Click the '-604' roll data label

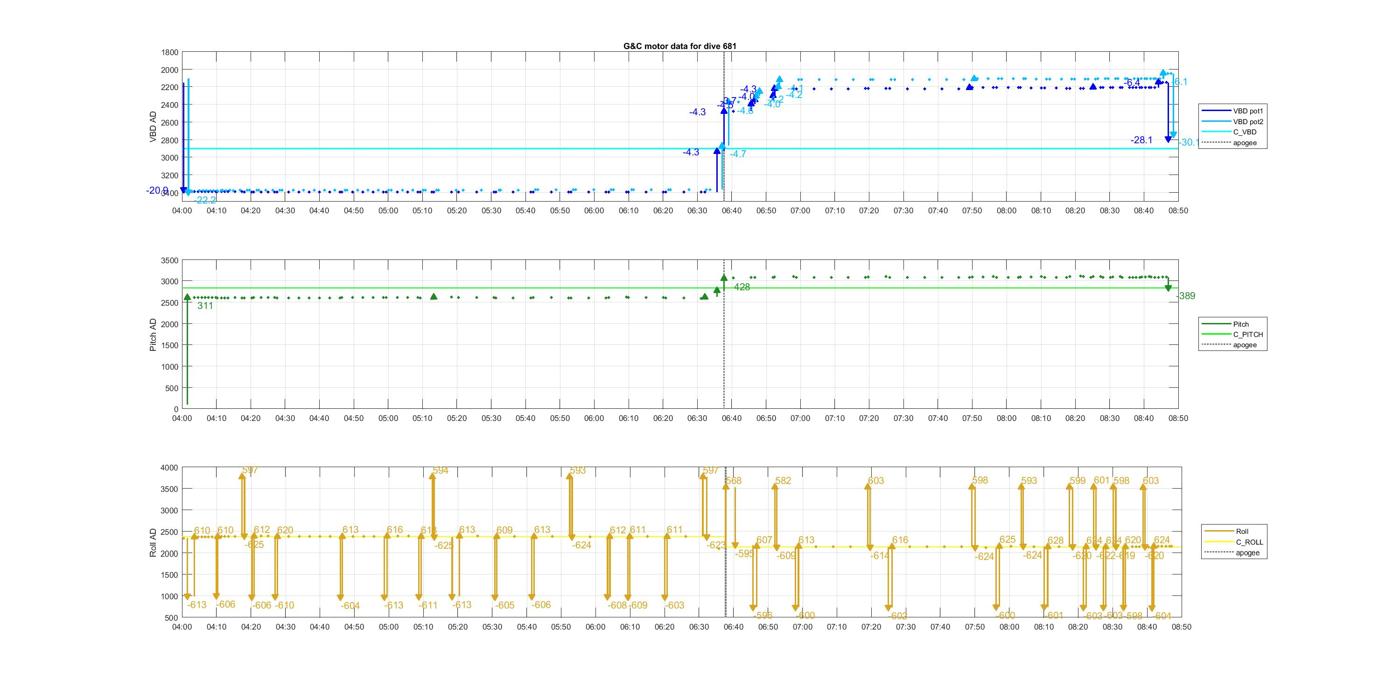point(350,606)
